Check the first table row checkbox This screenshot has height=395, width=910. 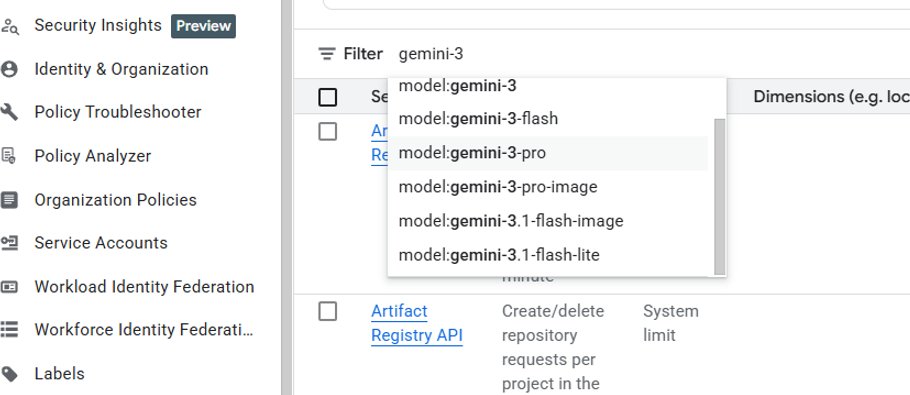point(328,132)
